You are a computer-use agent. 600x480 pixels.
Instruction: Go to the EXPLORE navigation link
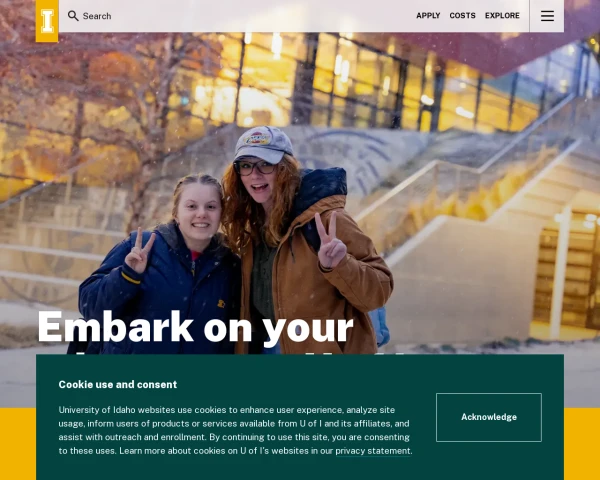coord(502,16)
